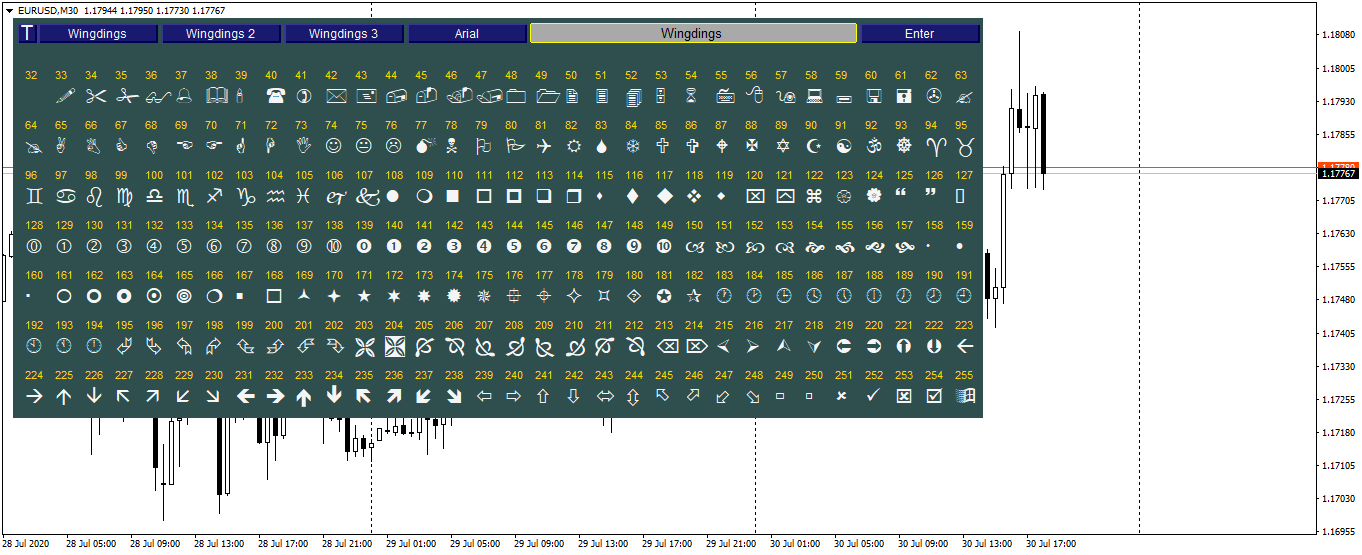The height and width of the screenshot is (555, 1362).
Task: Choose the keyboard symbol numbered 55
Action: tap(726, 96)
